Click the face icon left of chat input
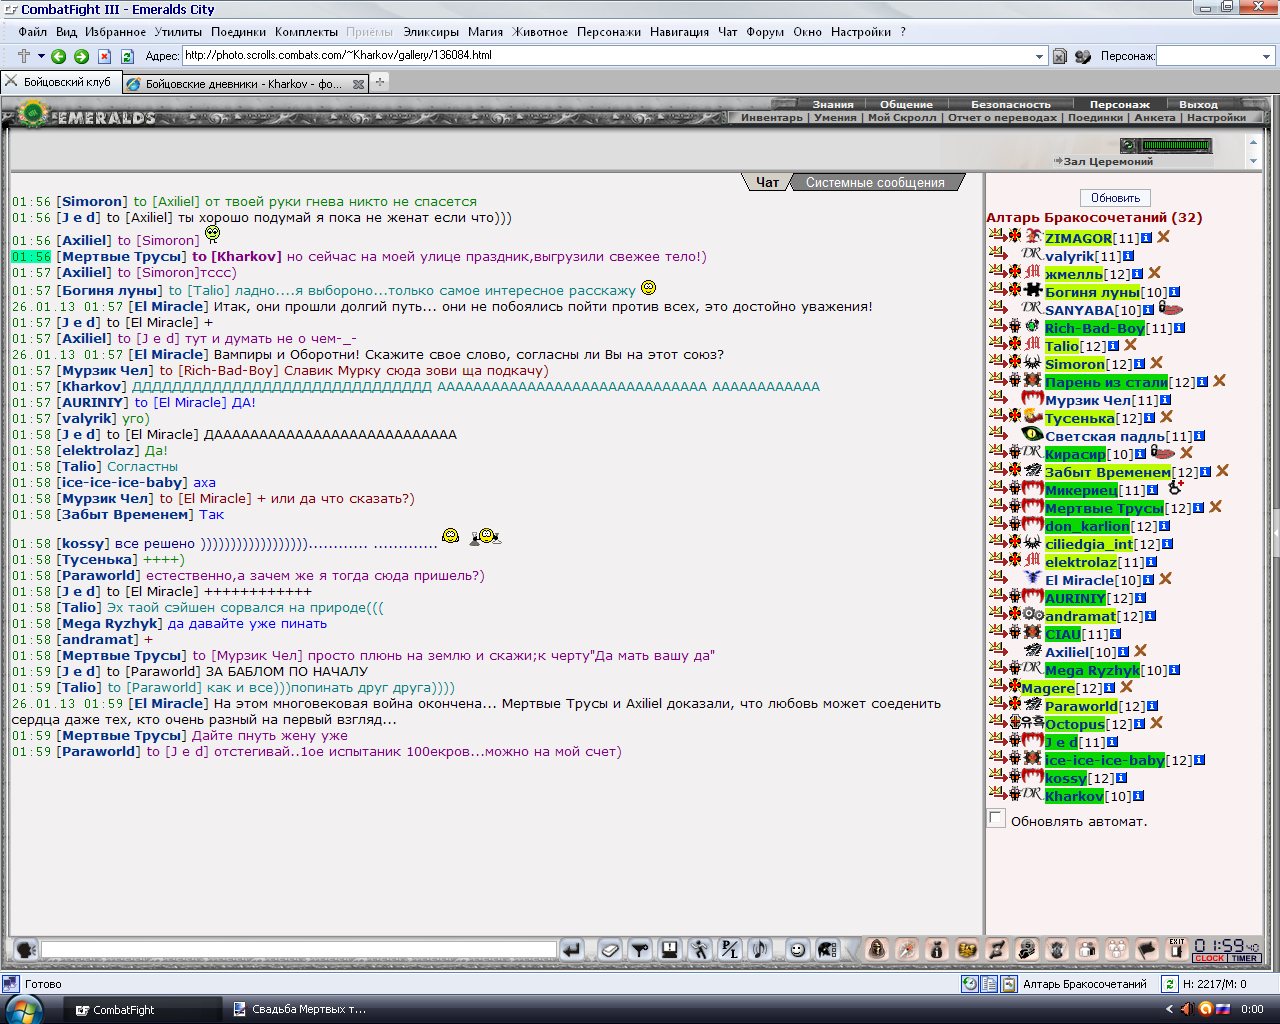Image resolution: width=1280 pixels, height=1024 pixels. pyautogui.click(x=25, y=950)
